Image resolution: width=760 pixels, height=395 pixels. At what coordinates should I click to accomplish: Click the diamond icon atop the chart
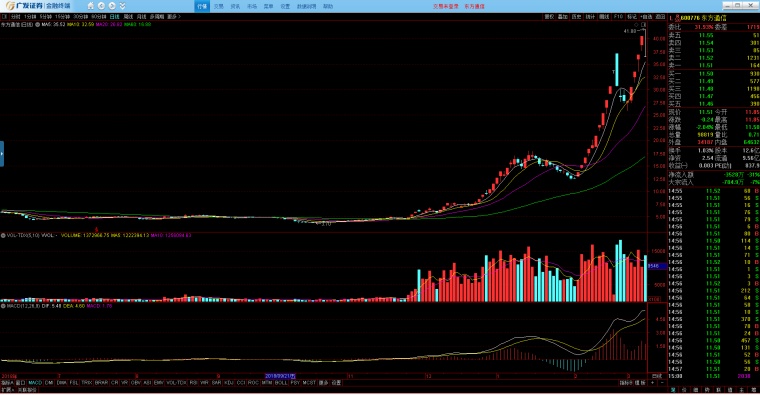click(636, 25)
